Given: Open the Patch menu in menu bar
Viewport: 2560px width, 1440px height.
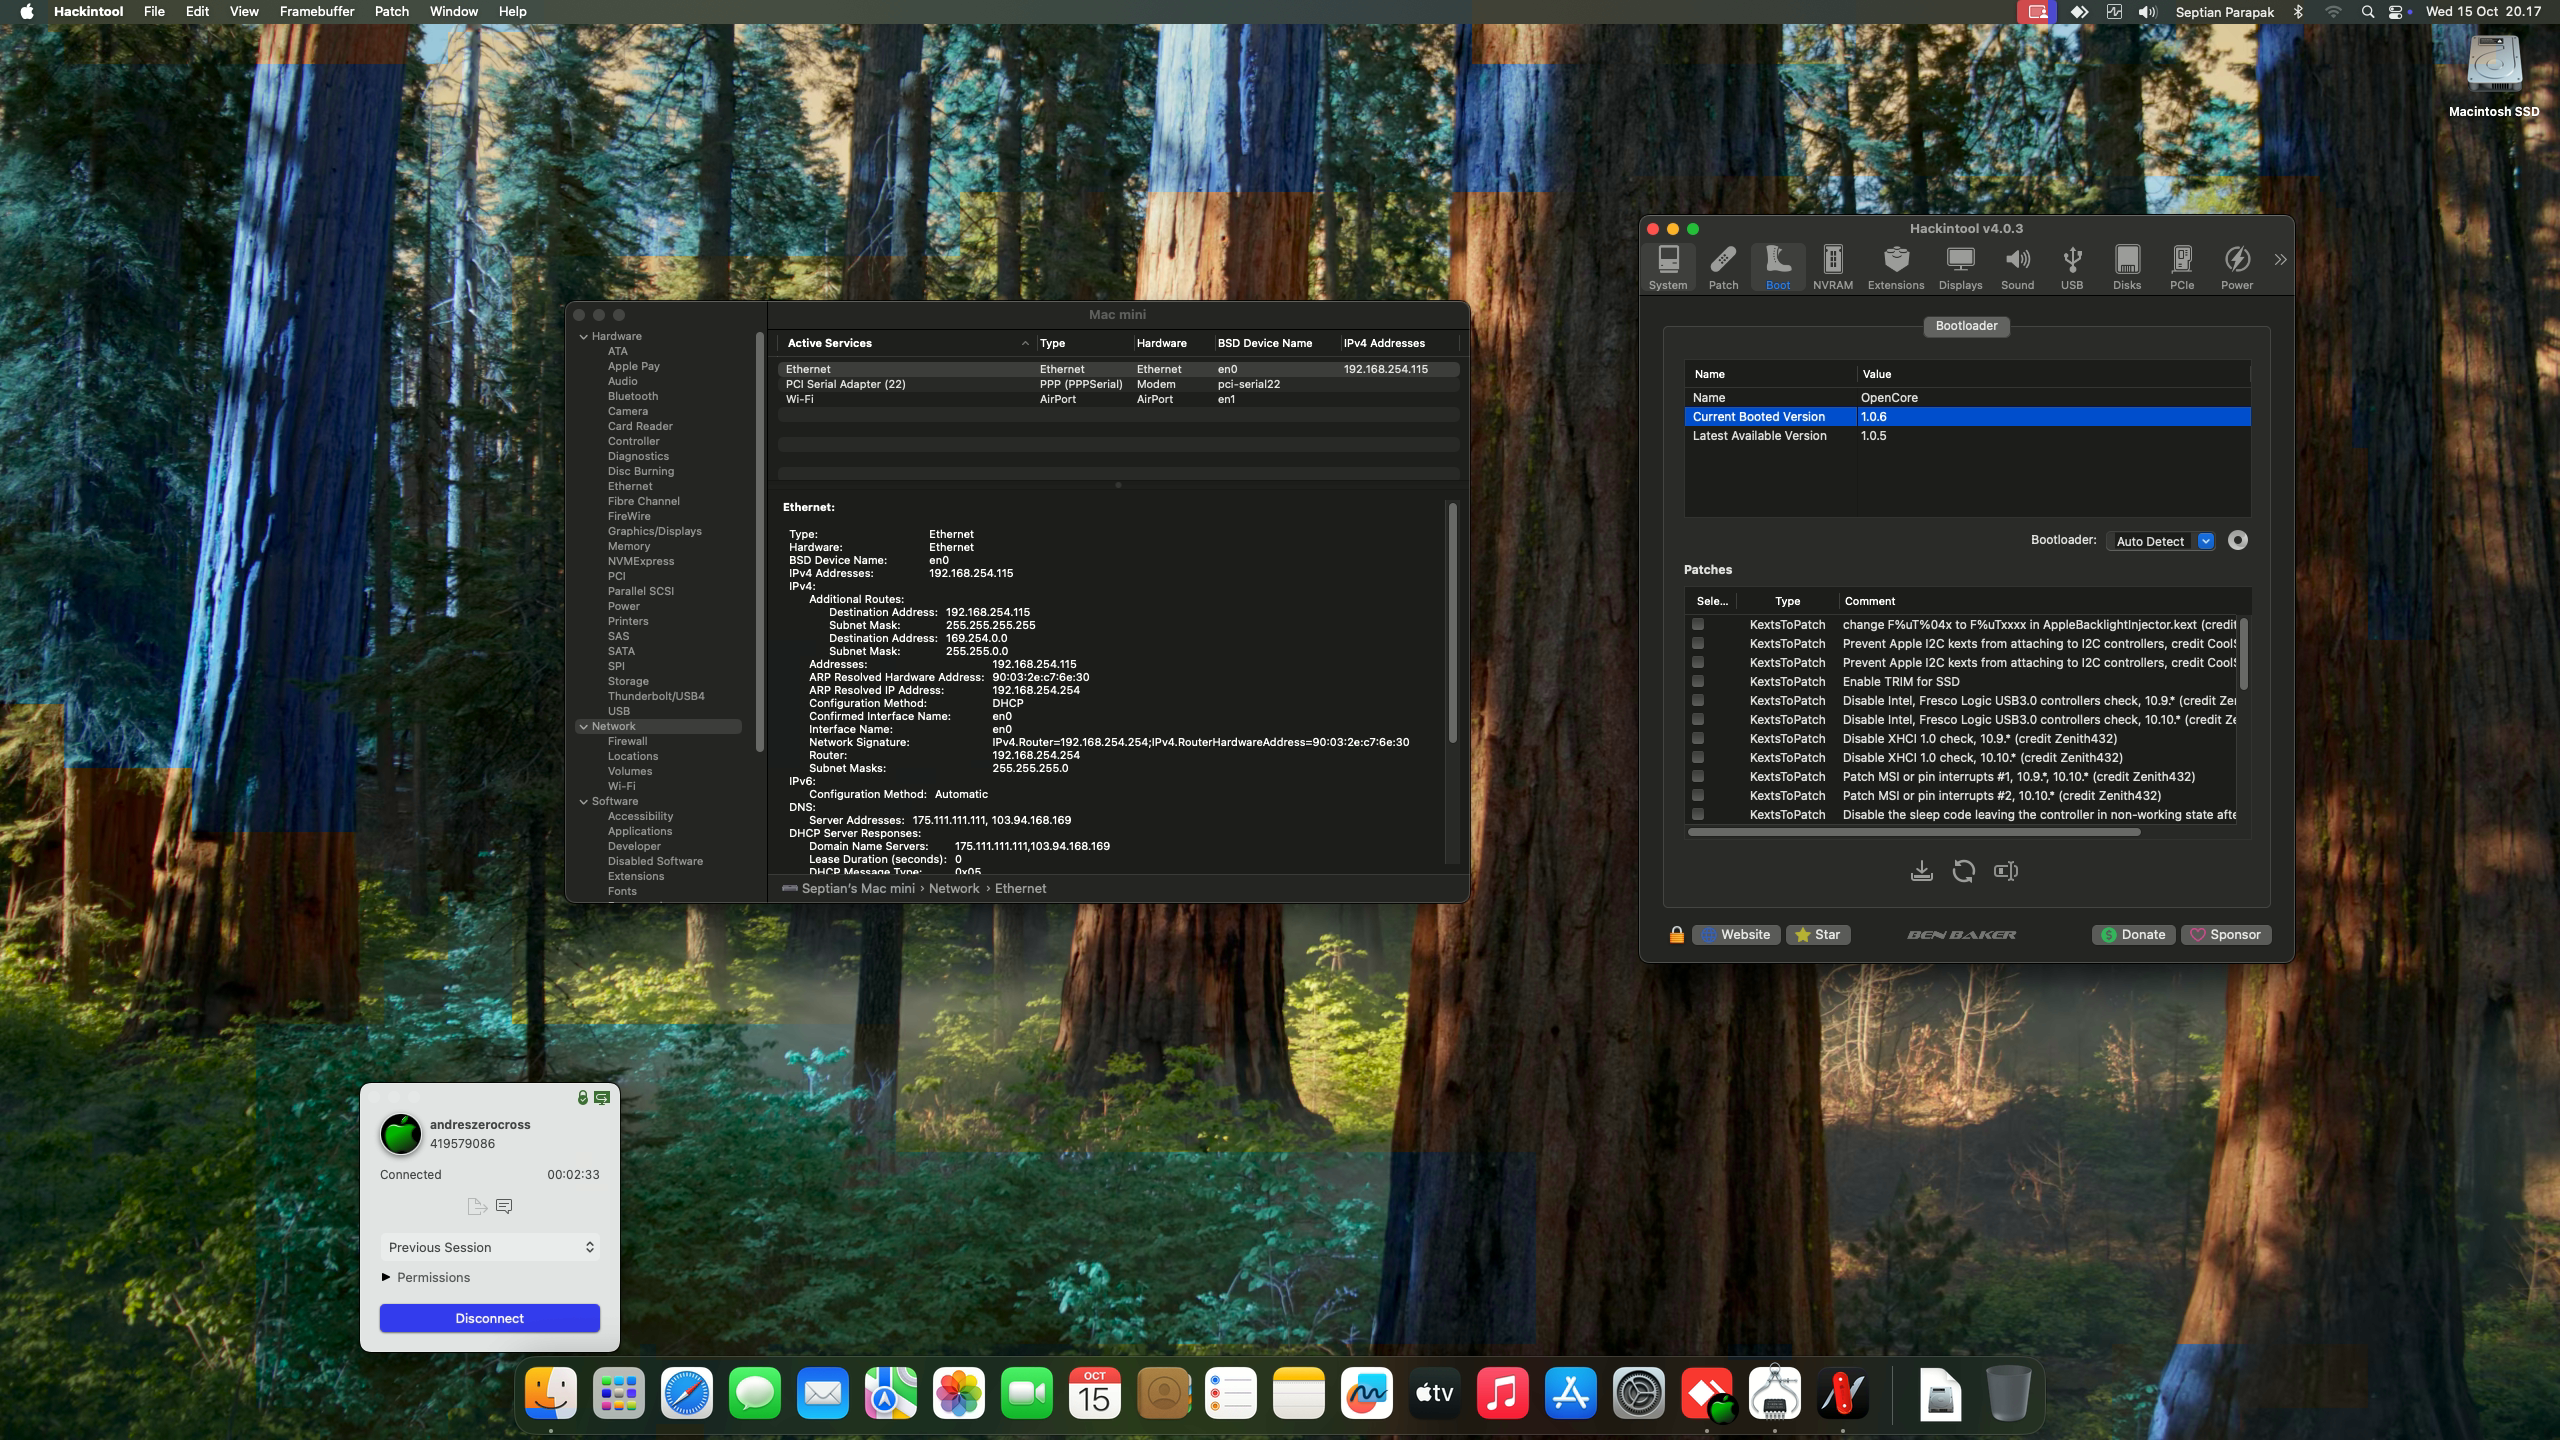Looking at the screenshot, I should click(392, 12).
